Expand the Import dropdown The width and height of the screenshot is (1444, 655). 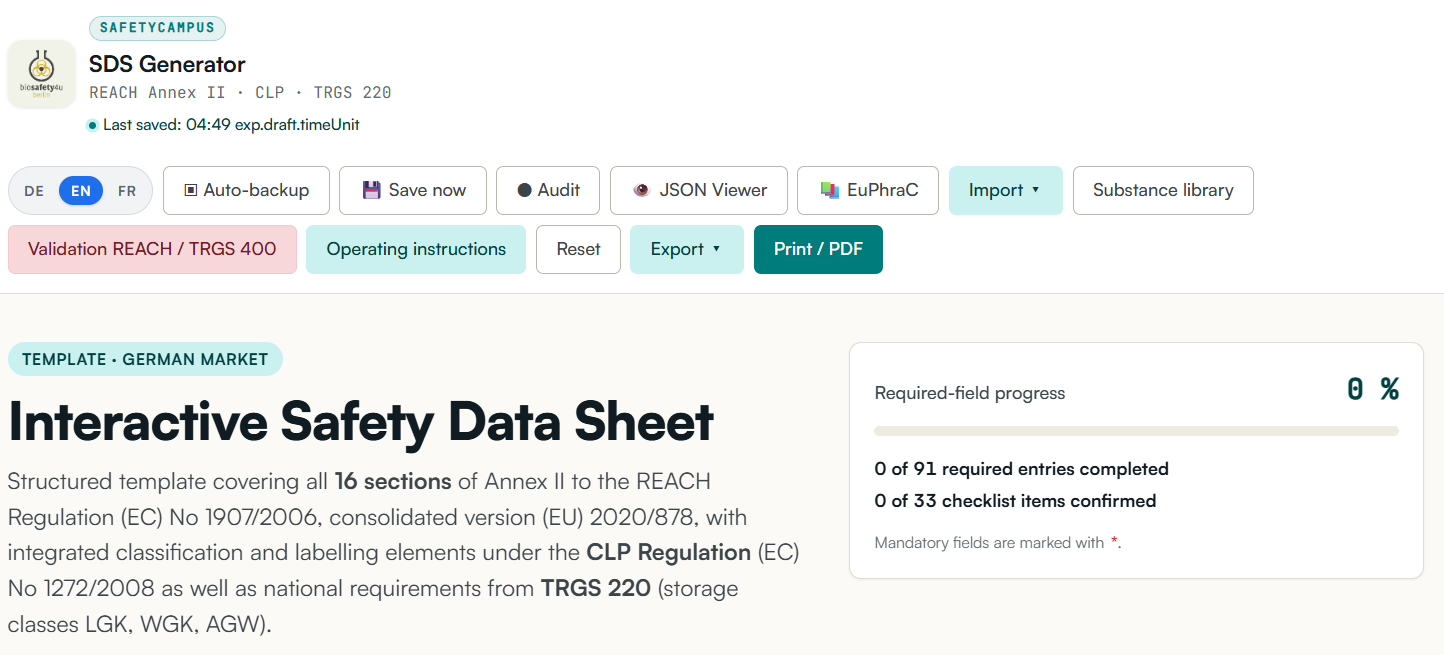click(x=1005, y=190)
